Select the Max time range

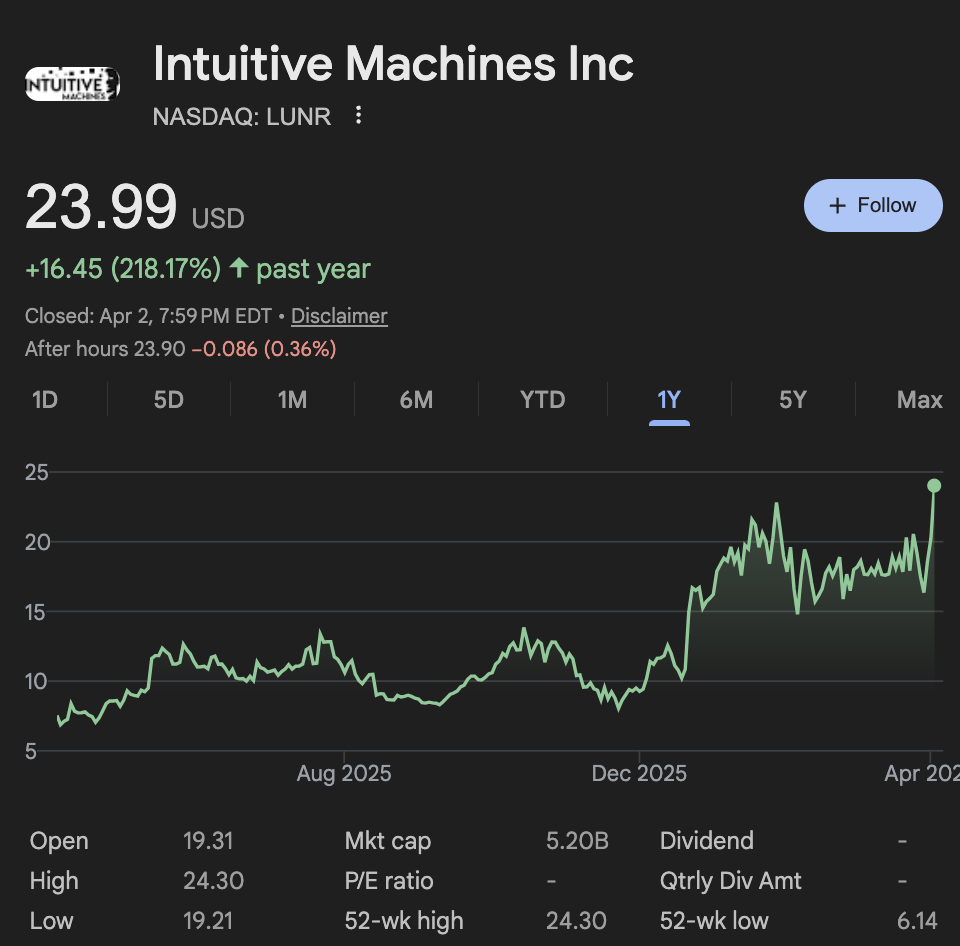pyautogui.click(x=919, y=400)
